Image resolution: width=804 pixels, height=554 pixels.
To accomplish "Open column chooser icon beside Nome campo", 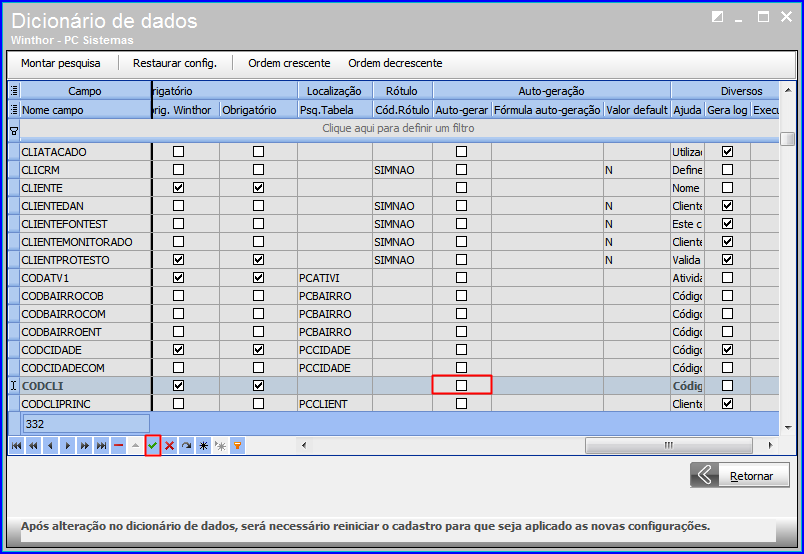I will pos(14,110).
